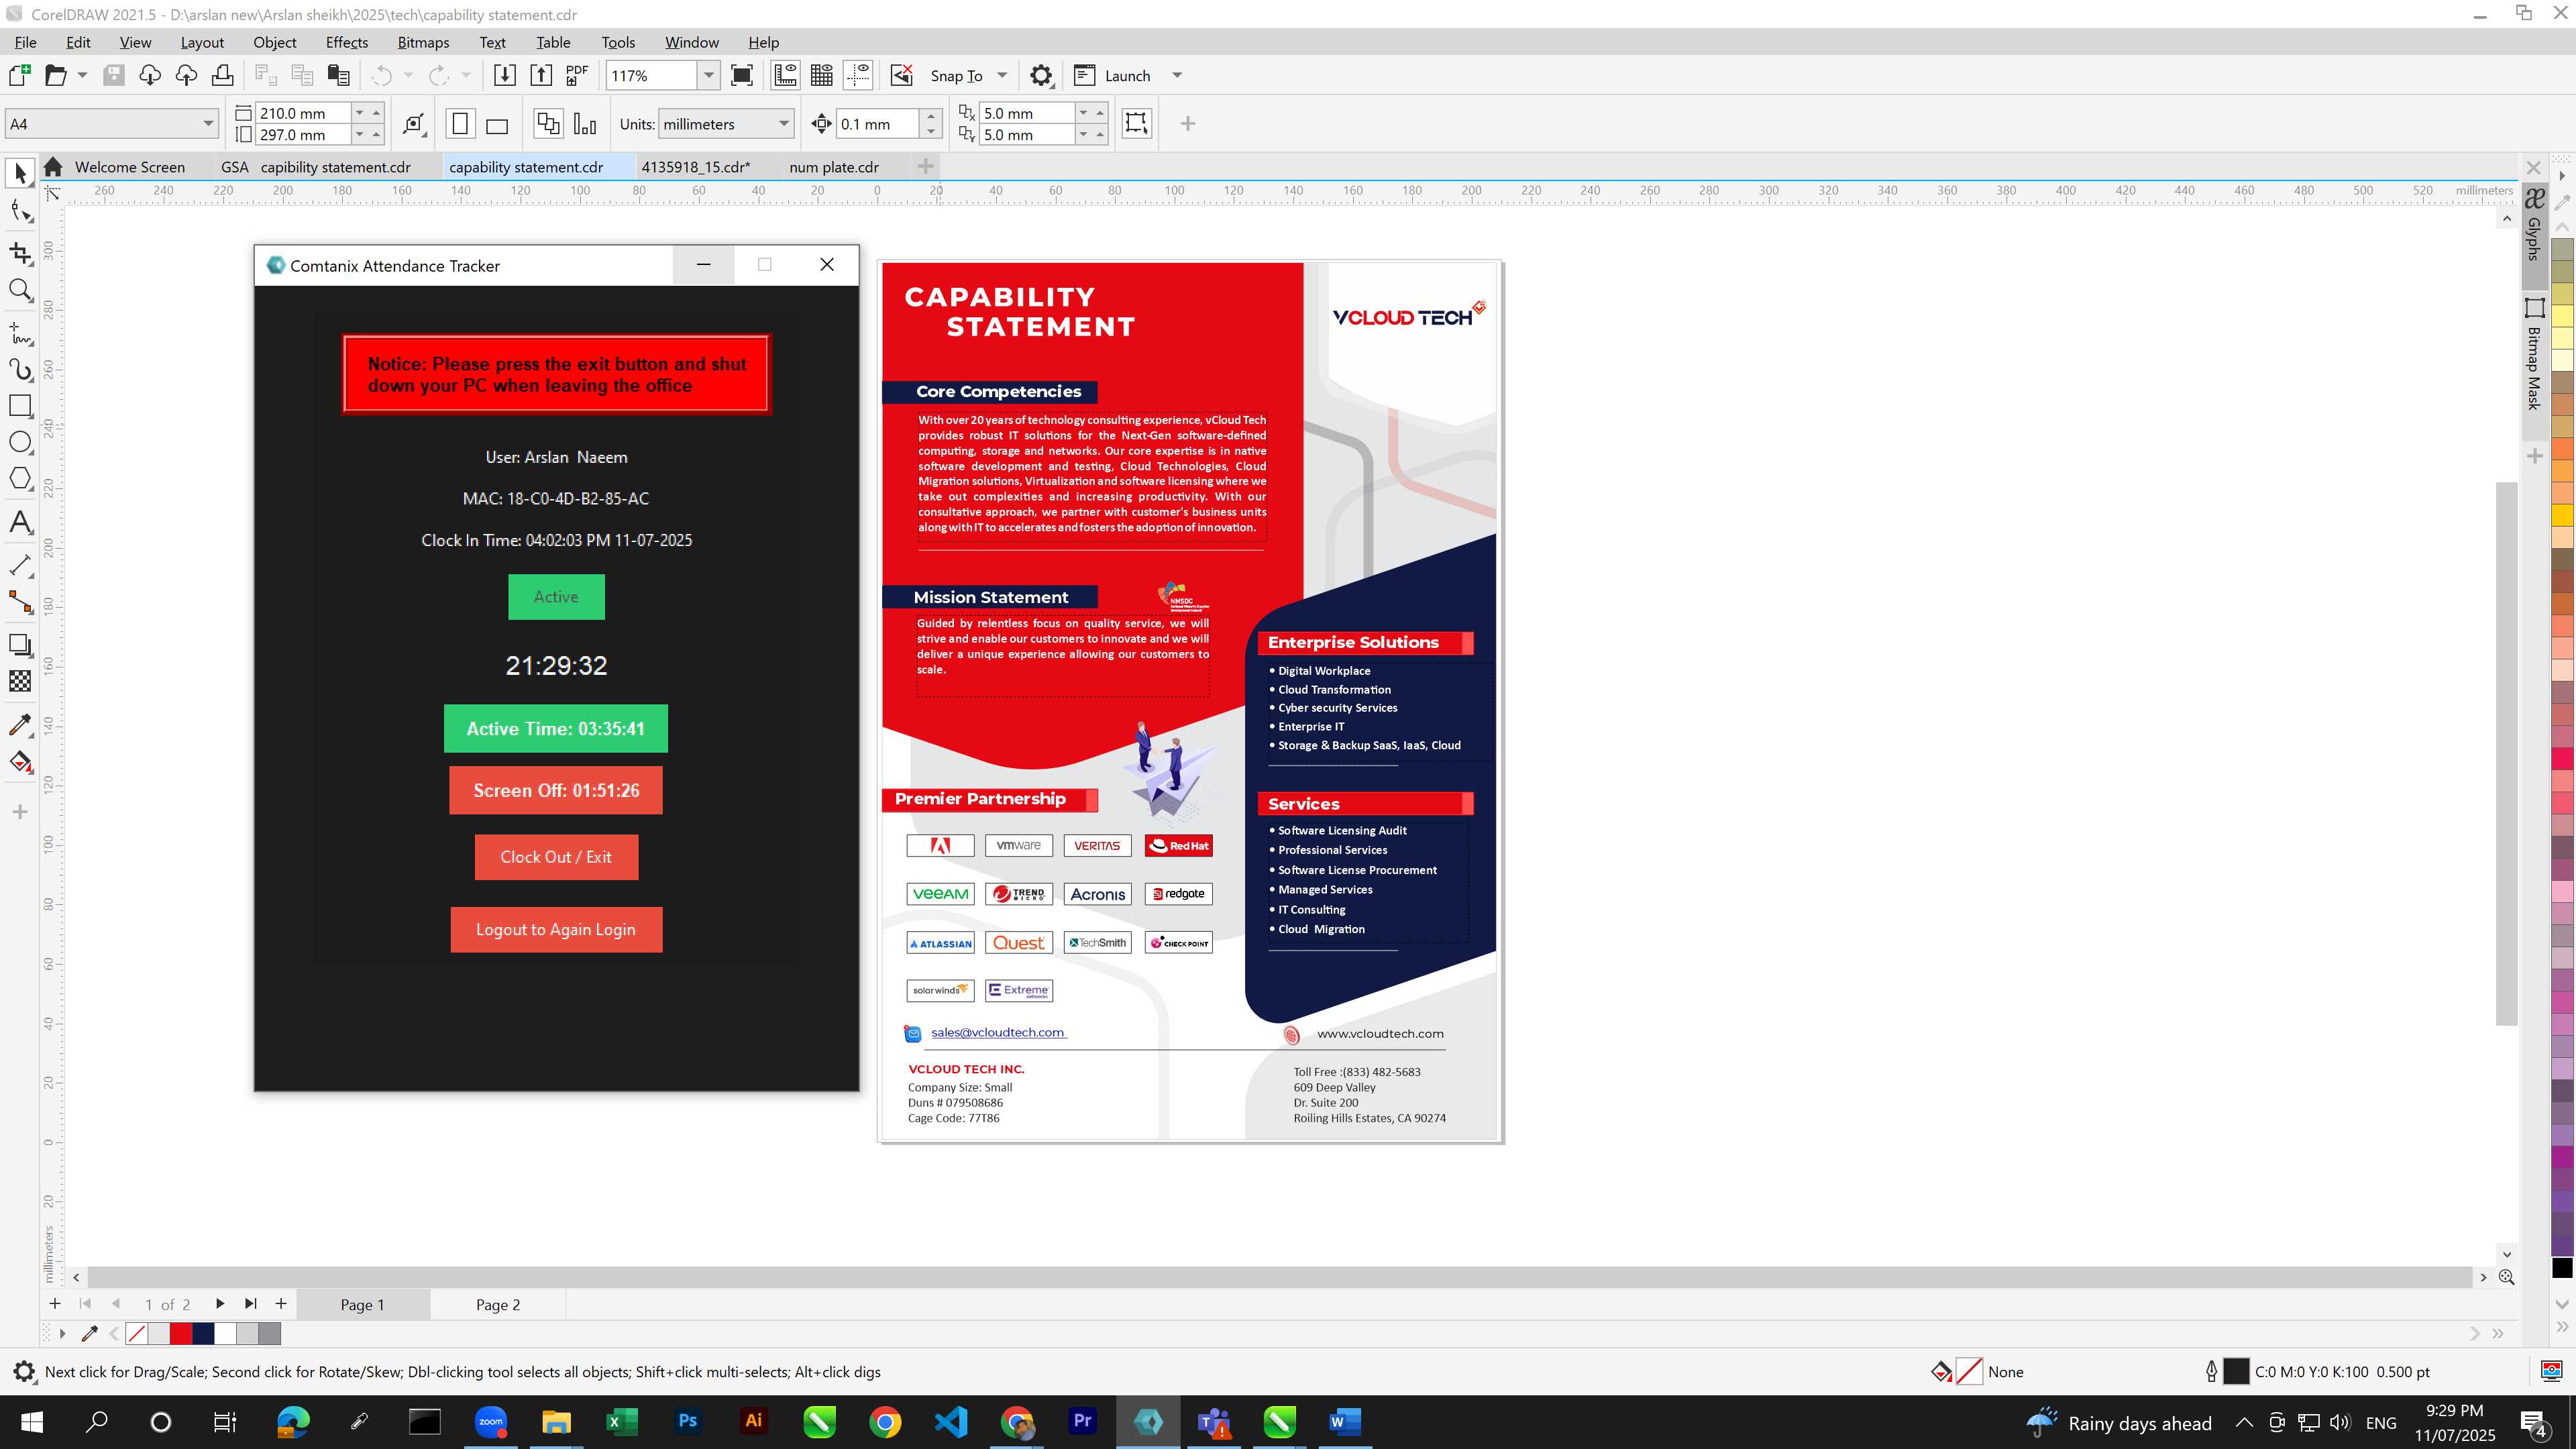Select the Interactive Fill tool
The image size is (2576, 1449).
[20, 762]
